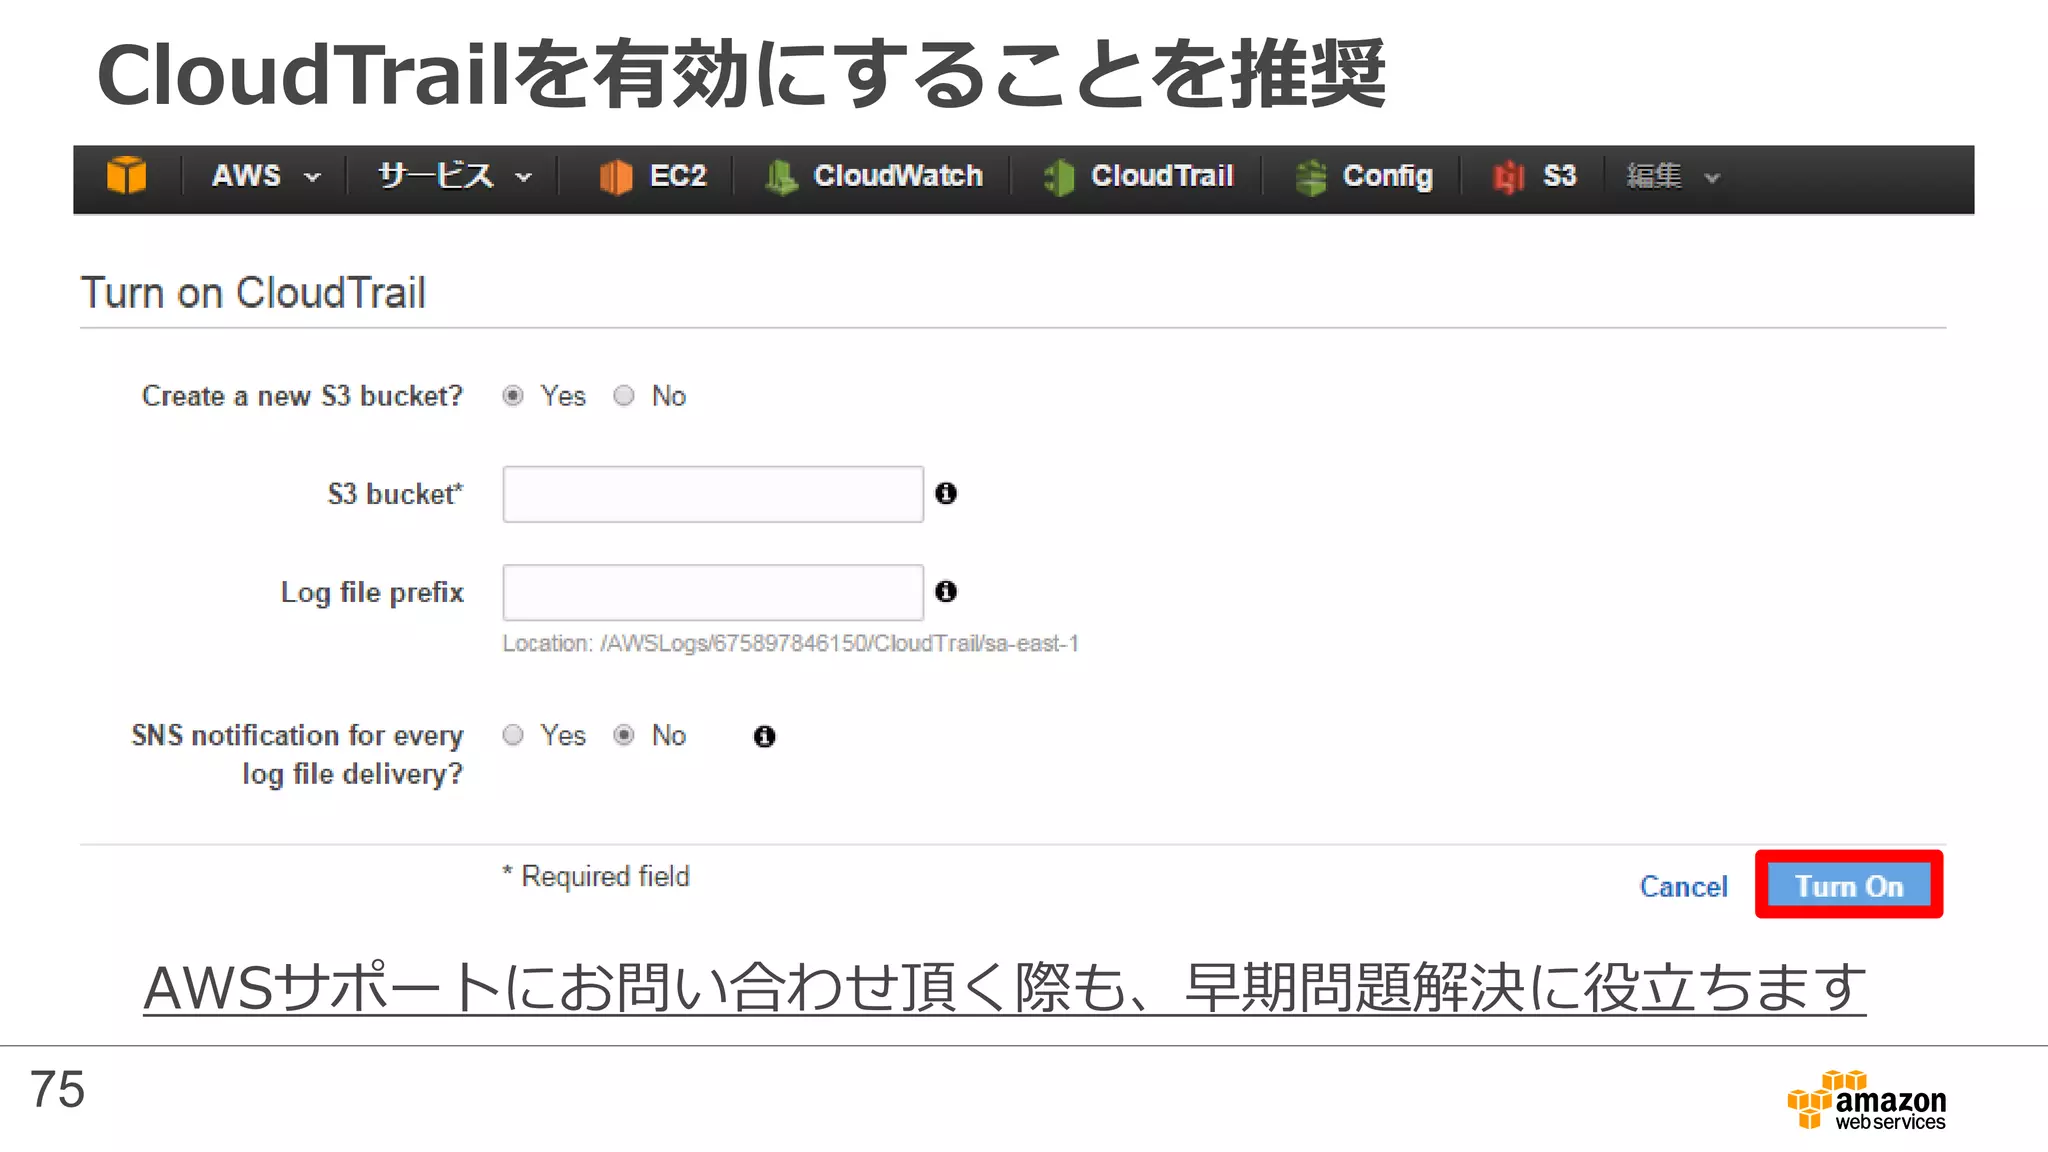Select Yes for SNS notification
Viewport: 2048px width, 1152px height.
[513, 735]
